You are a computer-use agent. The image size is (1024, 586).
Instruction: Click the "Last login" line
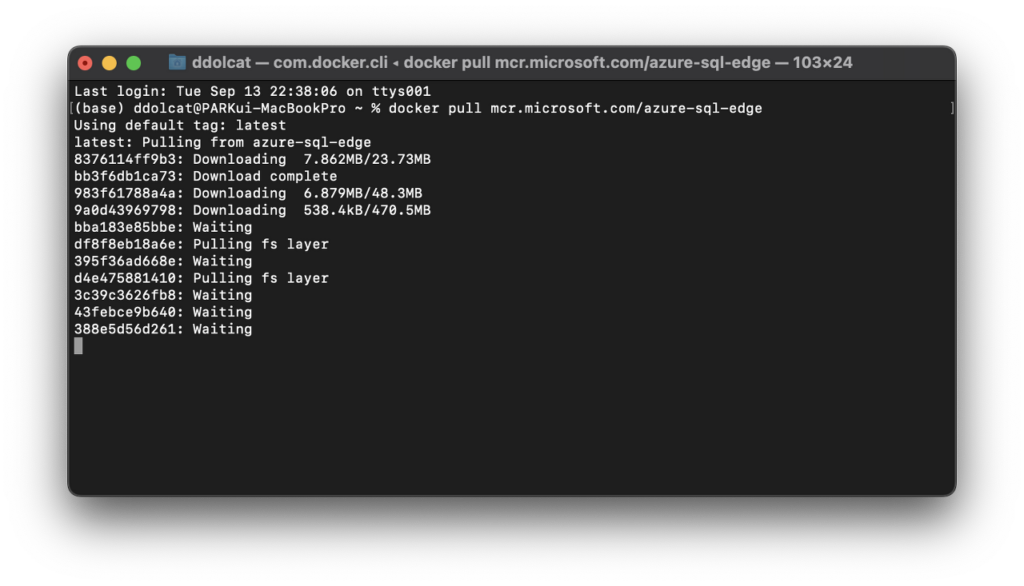[252, 91]
